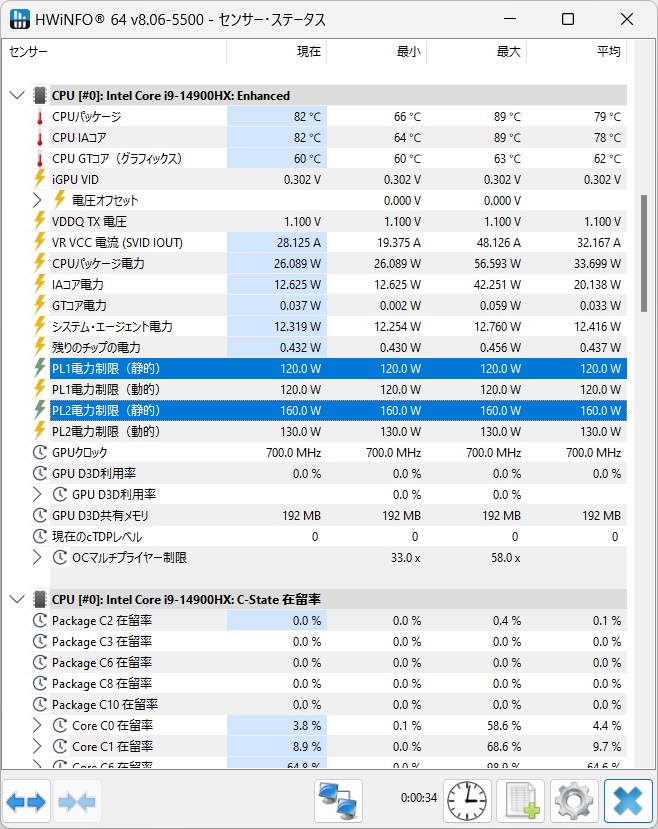Open sensor settings with the gear icon

coord(574,802)
